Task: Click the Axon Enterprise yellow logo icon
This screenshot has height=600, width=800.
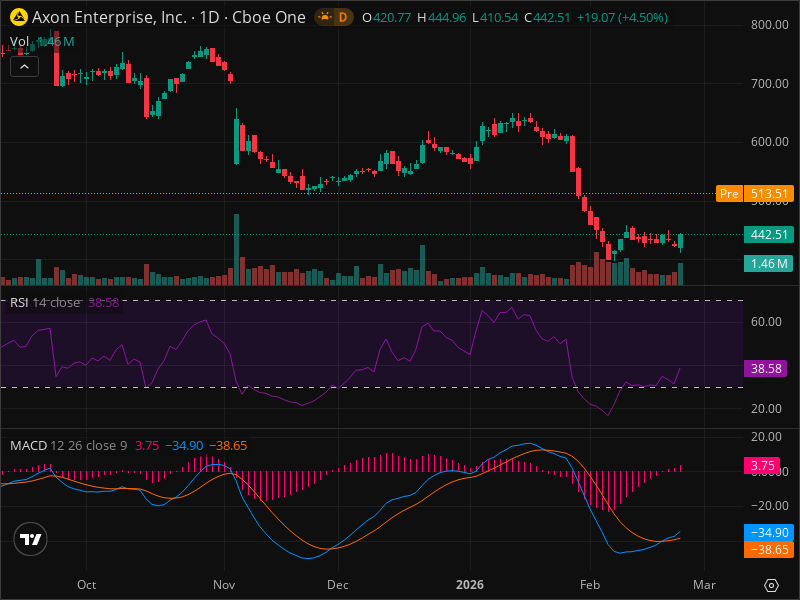Action: pyautogui.click(x=19, y=17)
